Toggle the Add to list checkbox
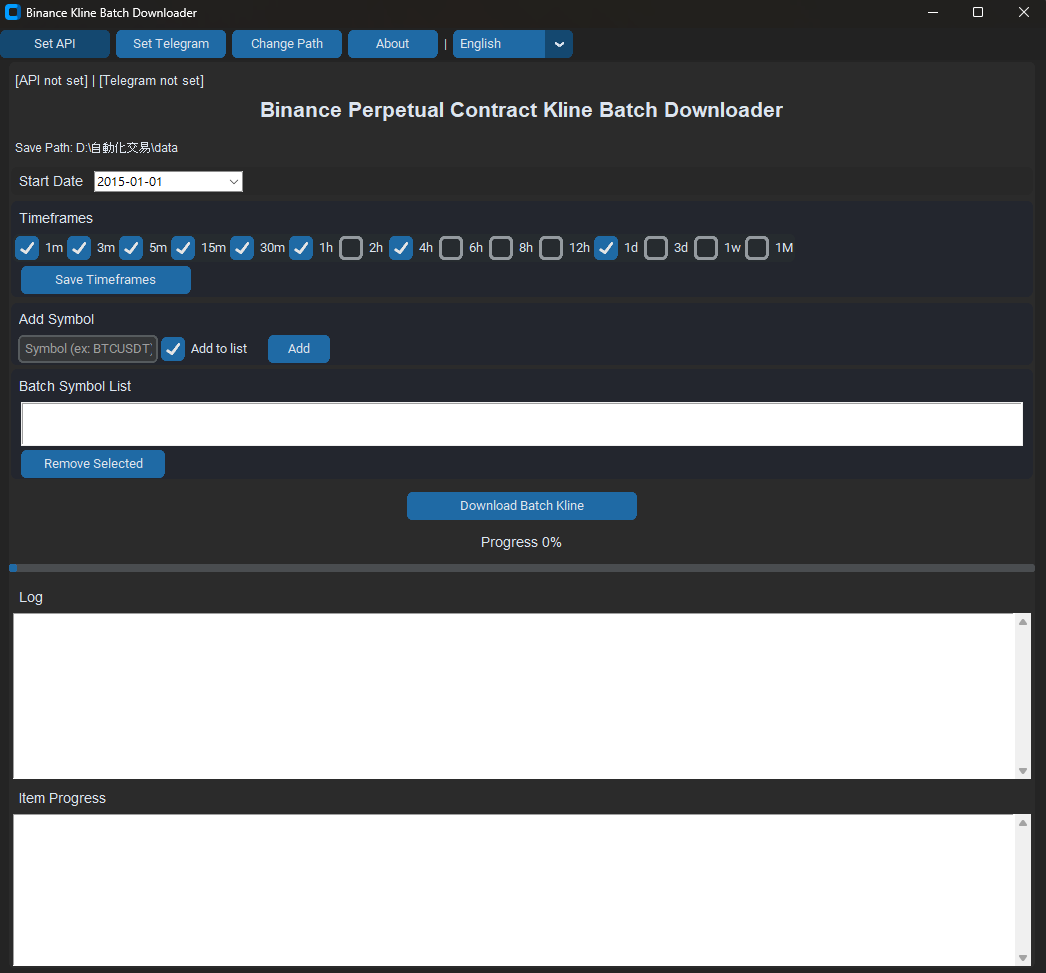1046x973 pixels. 173,349
